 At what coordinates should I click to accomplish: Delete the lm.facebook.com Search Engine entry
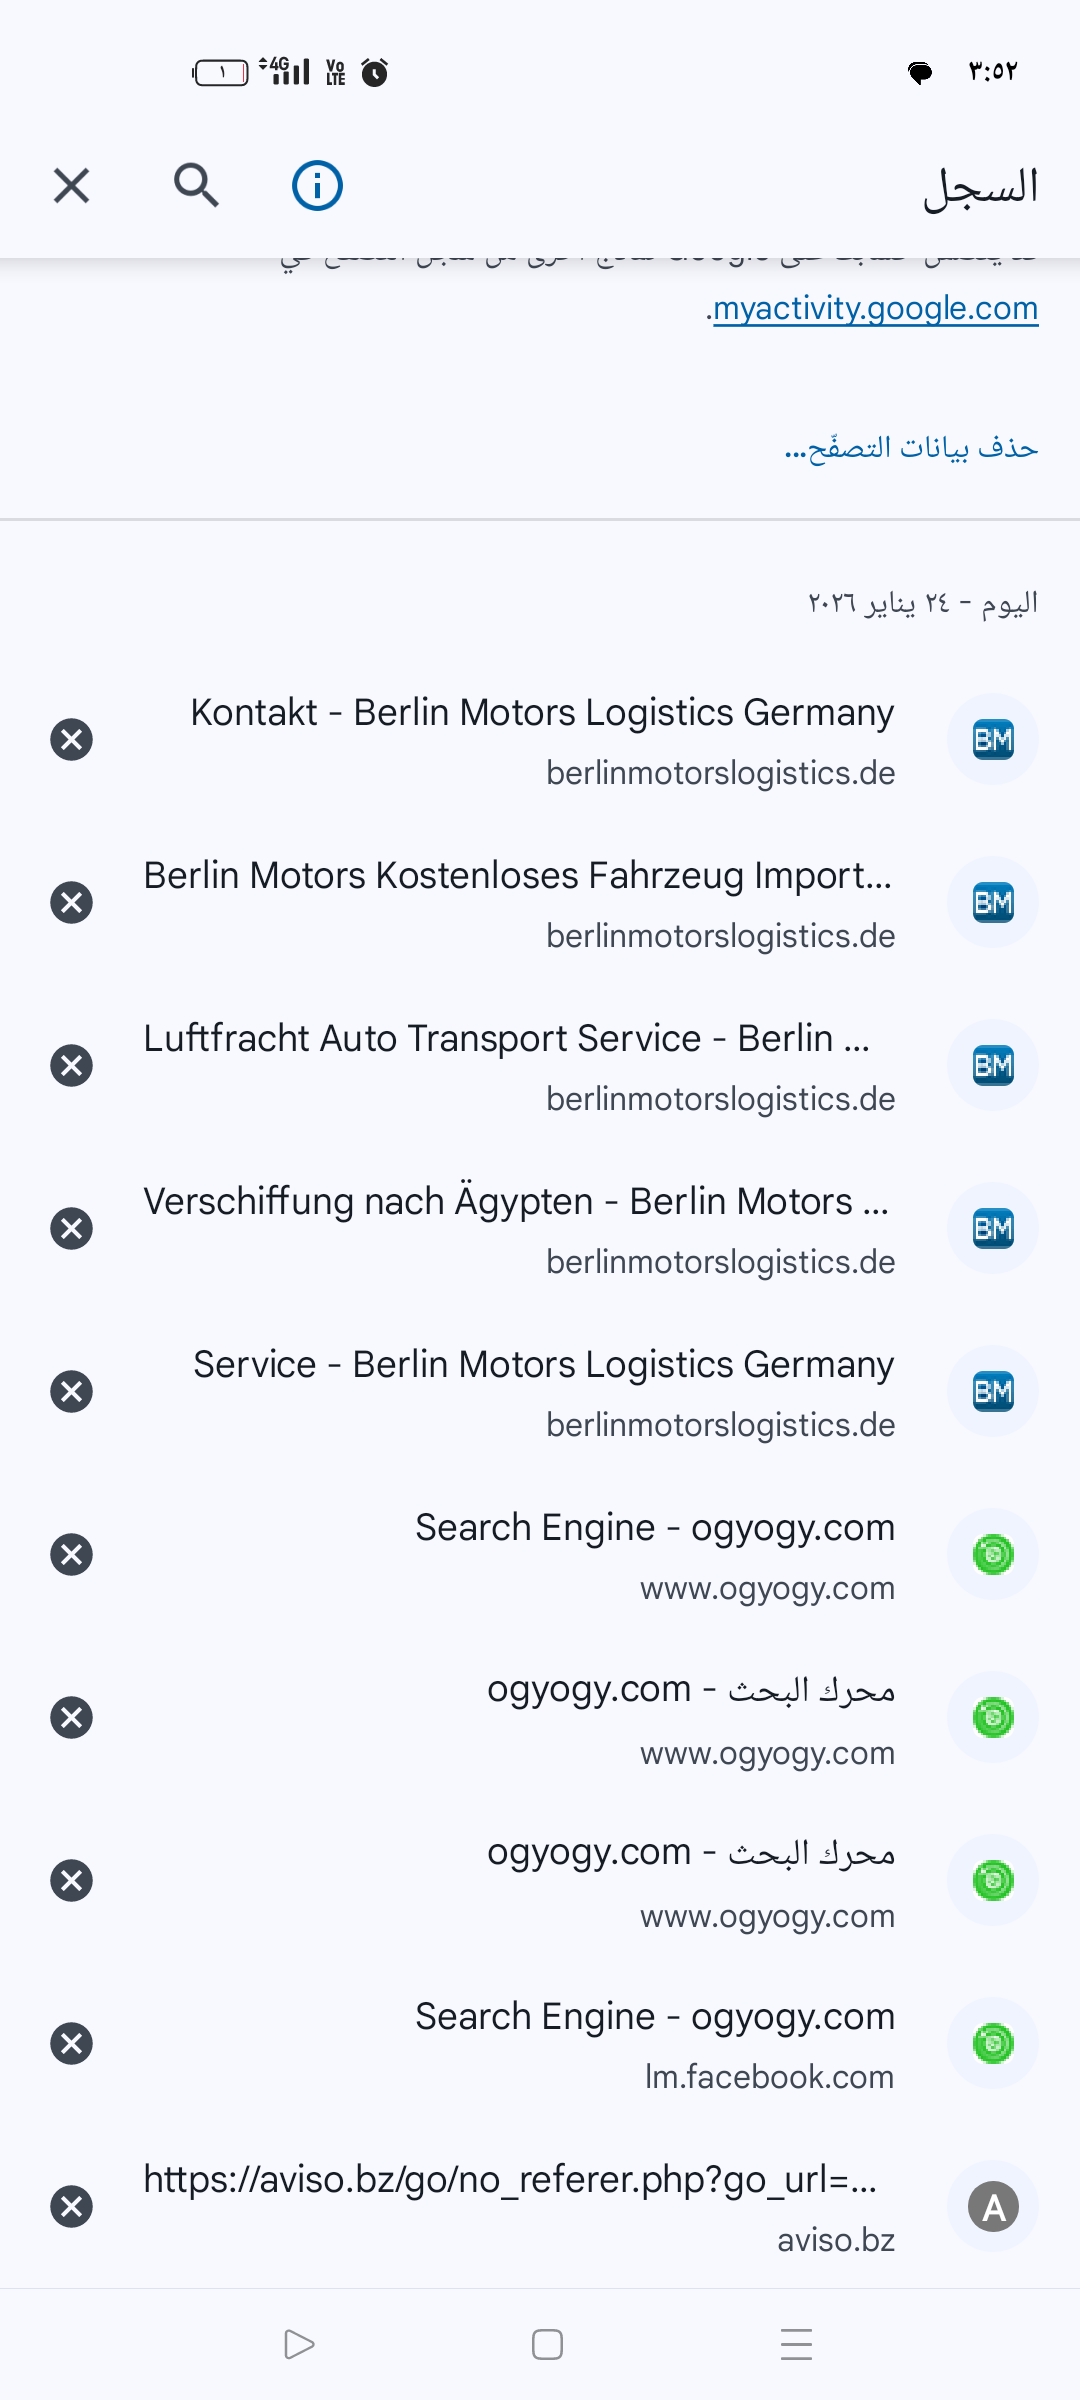[x=71, y=2044]
